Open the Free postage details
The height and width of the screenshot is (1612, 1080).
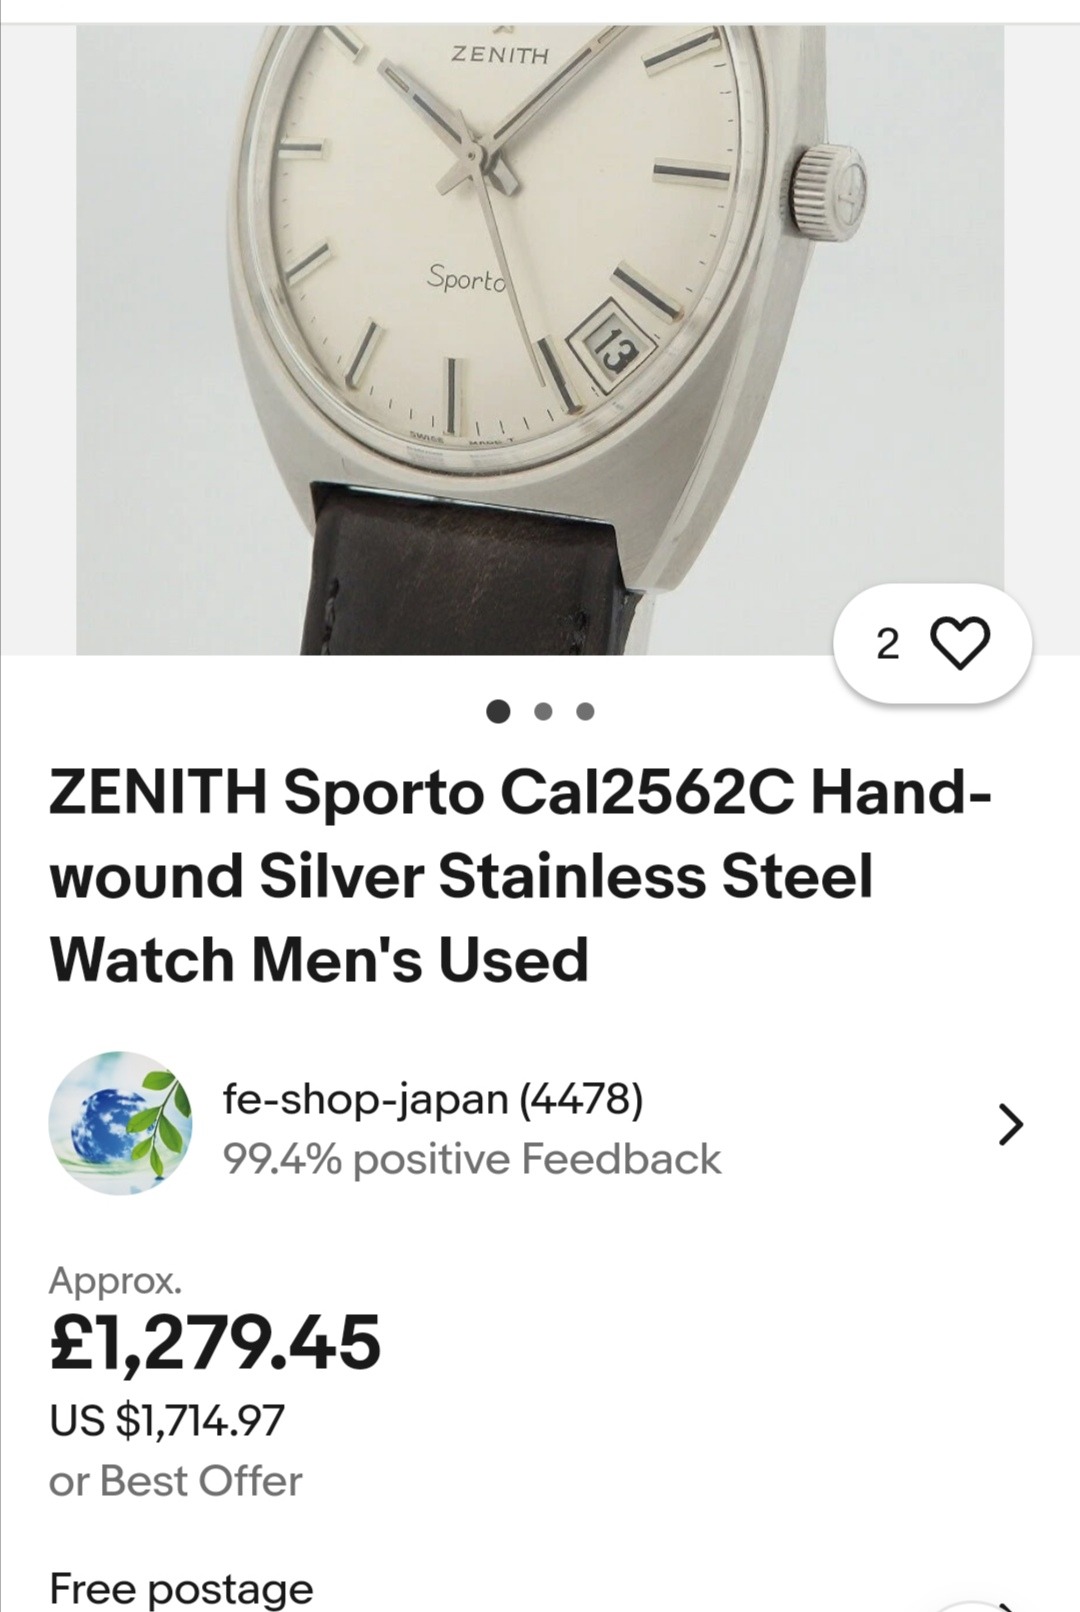(x=181, y=1588)
